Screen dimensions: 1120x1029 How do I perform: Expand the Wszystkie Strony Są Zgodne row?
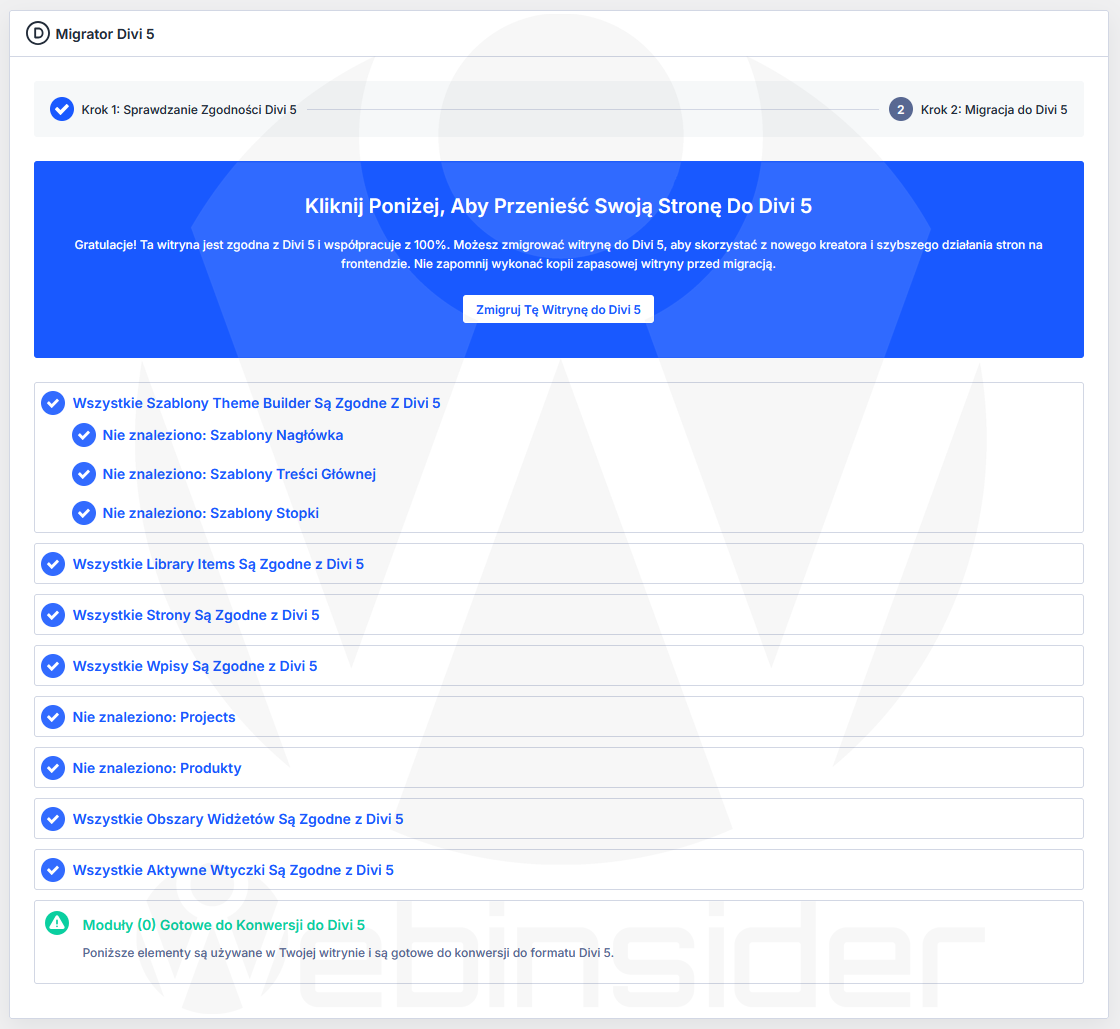[x=196, y=615]
